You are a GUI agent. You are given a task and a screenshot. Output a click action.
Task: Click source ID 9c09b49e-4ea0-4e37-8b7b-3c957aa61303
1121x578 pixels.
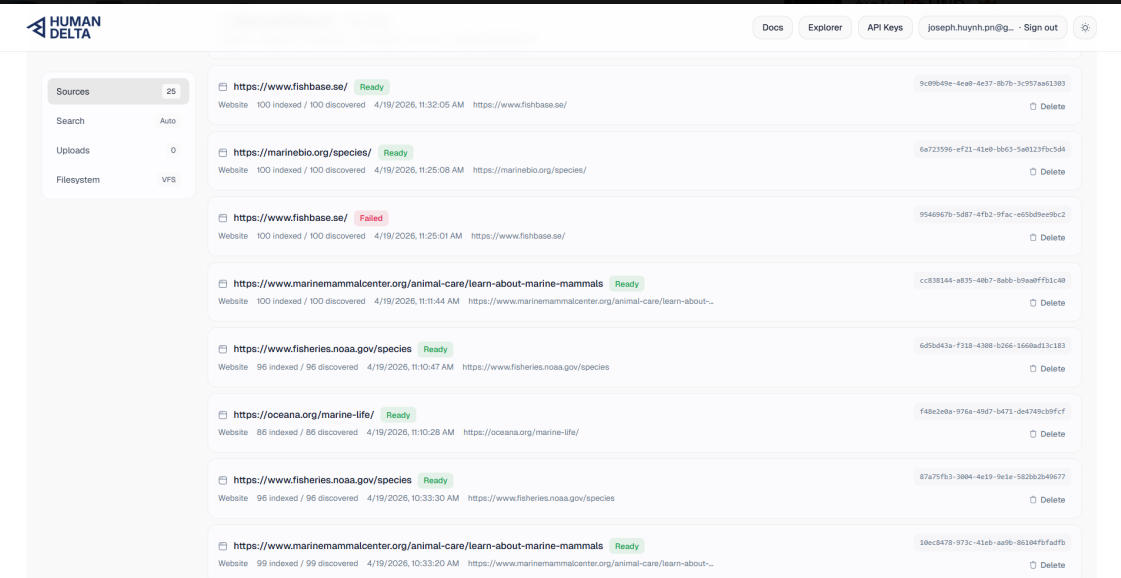992,84
